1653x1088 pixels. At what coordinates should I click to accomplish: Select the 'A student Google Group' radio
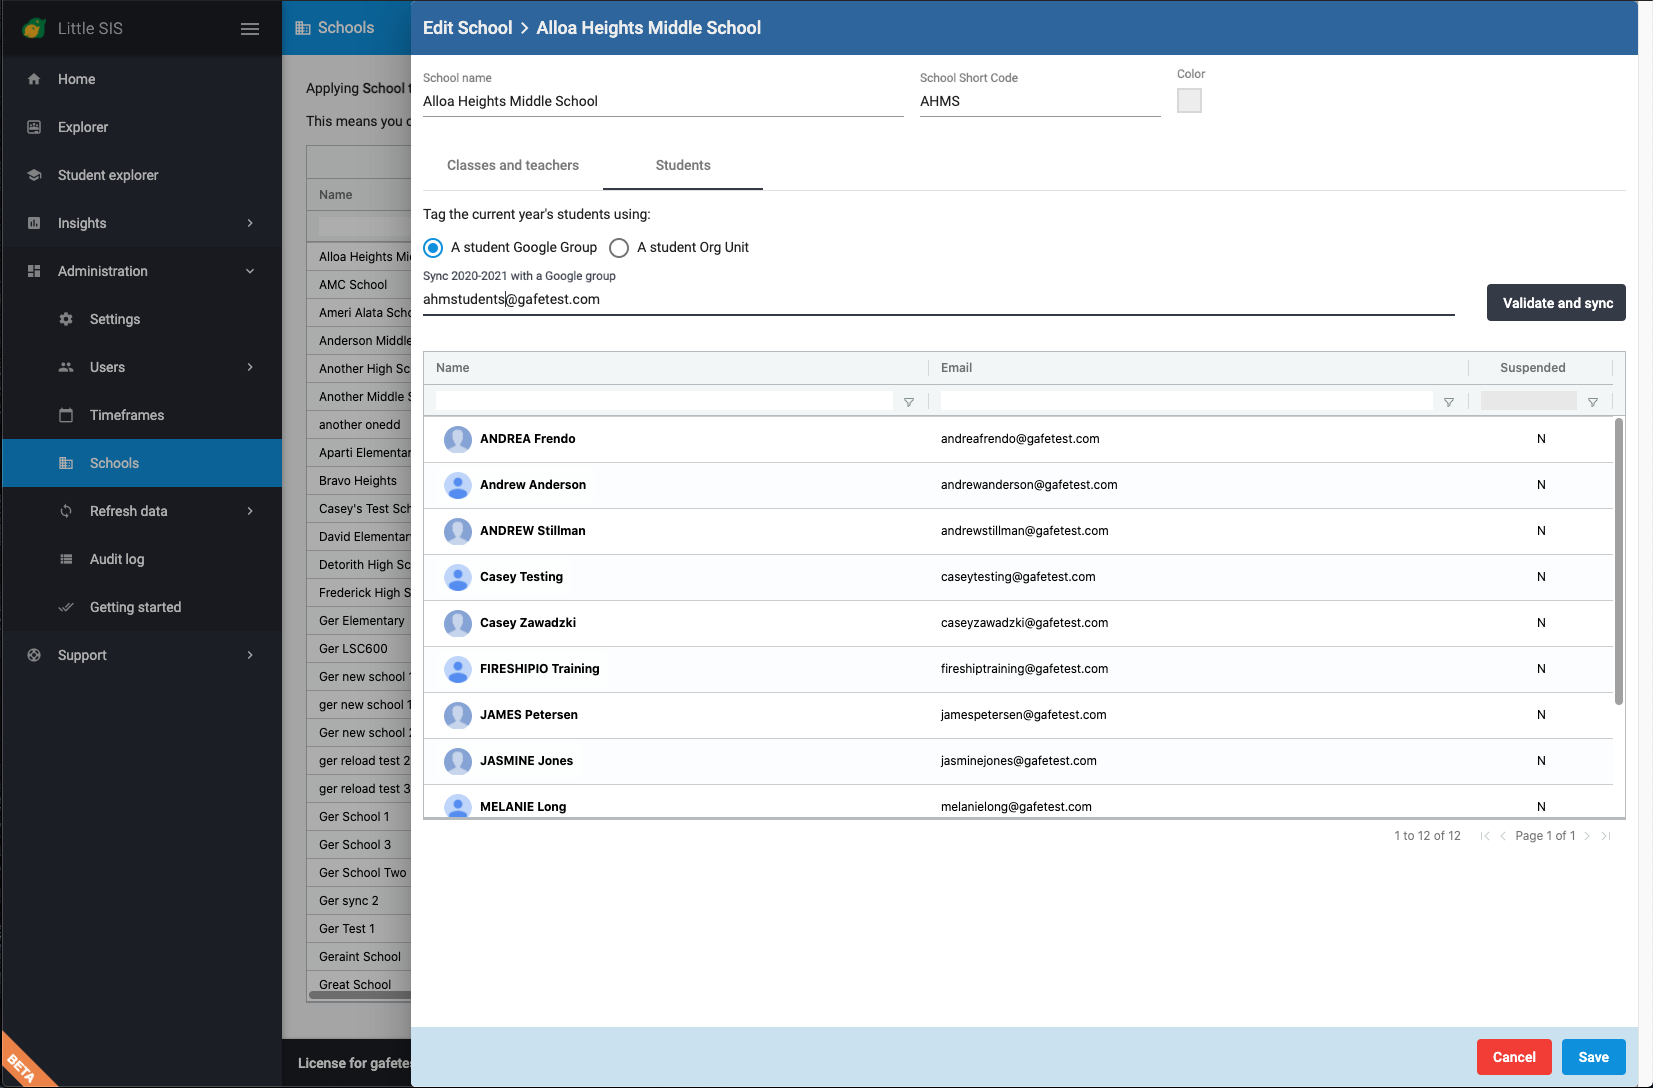tap(433, 248)
